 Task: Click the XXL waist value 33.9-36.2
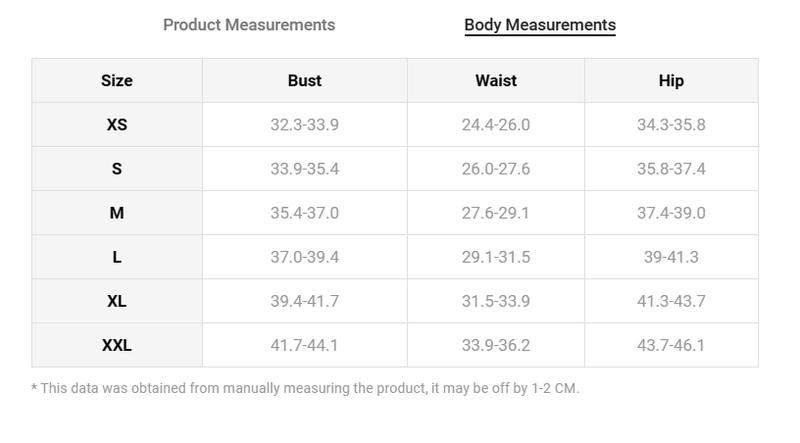[496, 346]
